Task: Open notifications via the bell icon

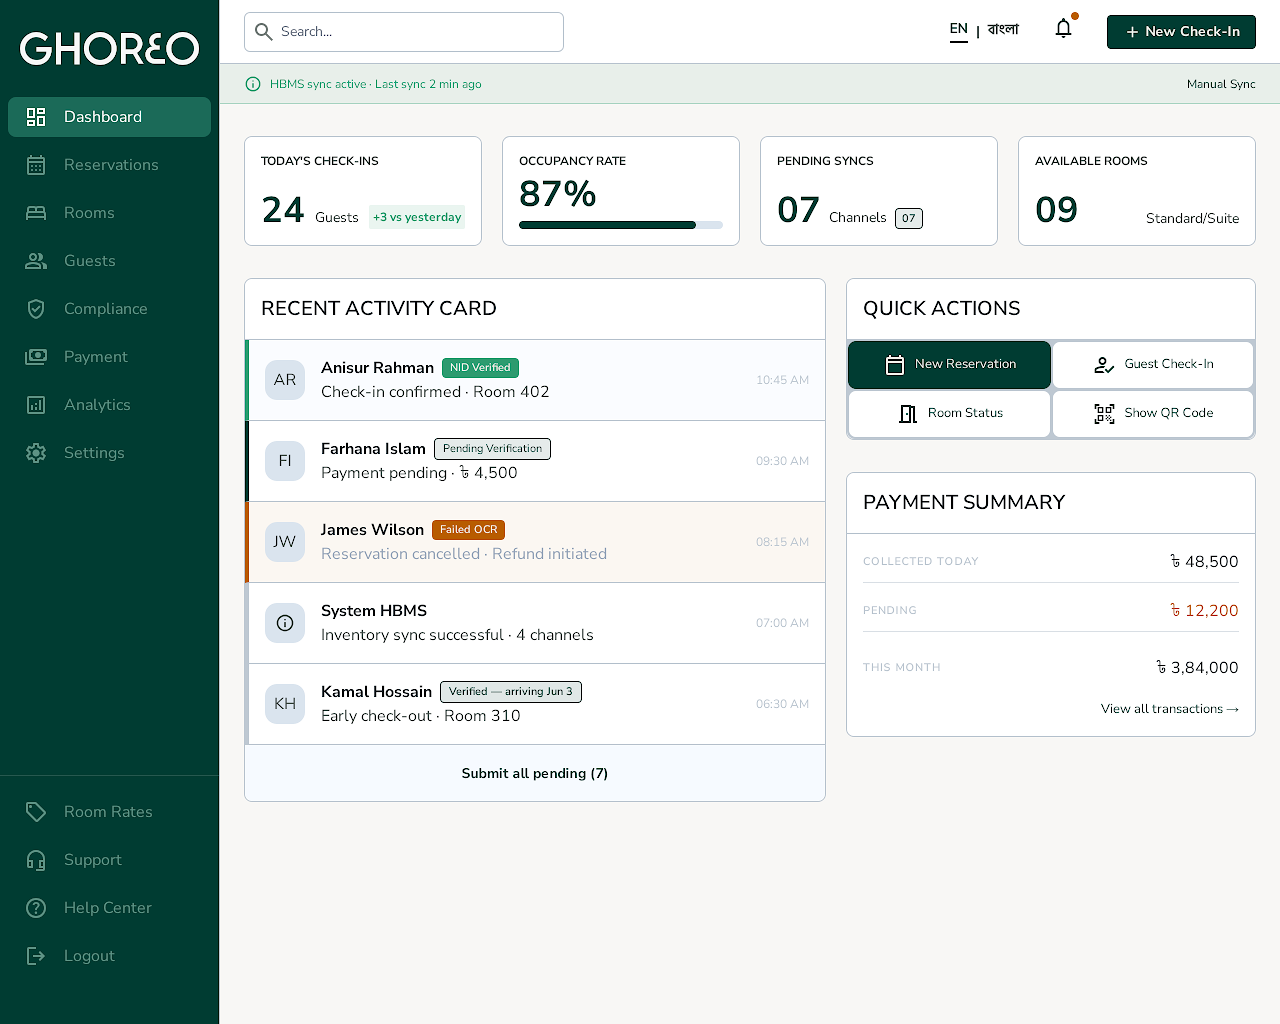Action: (1064, 29)
